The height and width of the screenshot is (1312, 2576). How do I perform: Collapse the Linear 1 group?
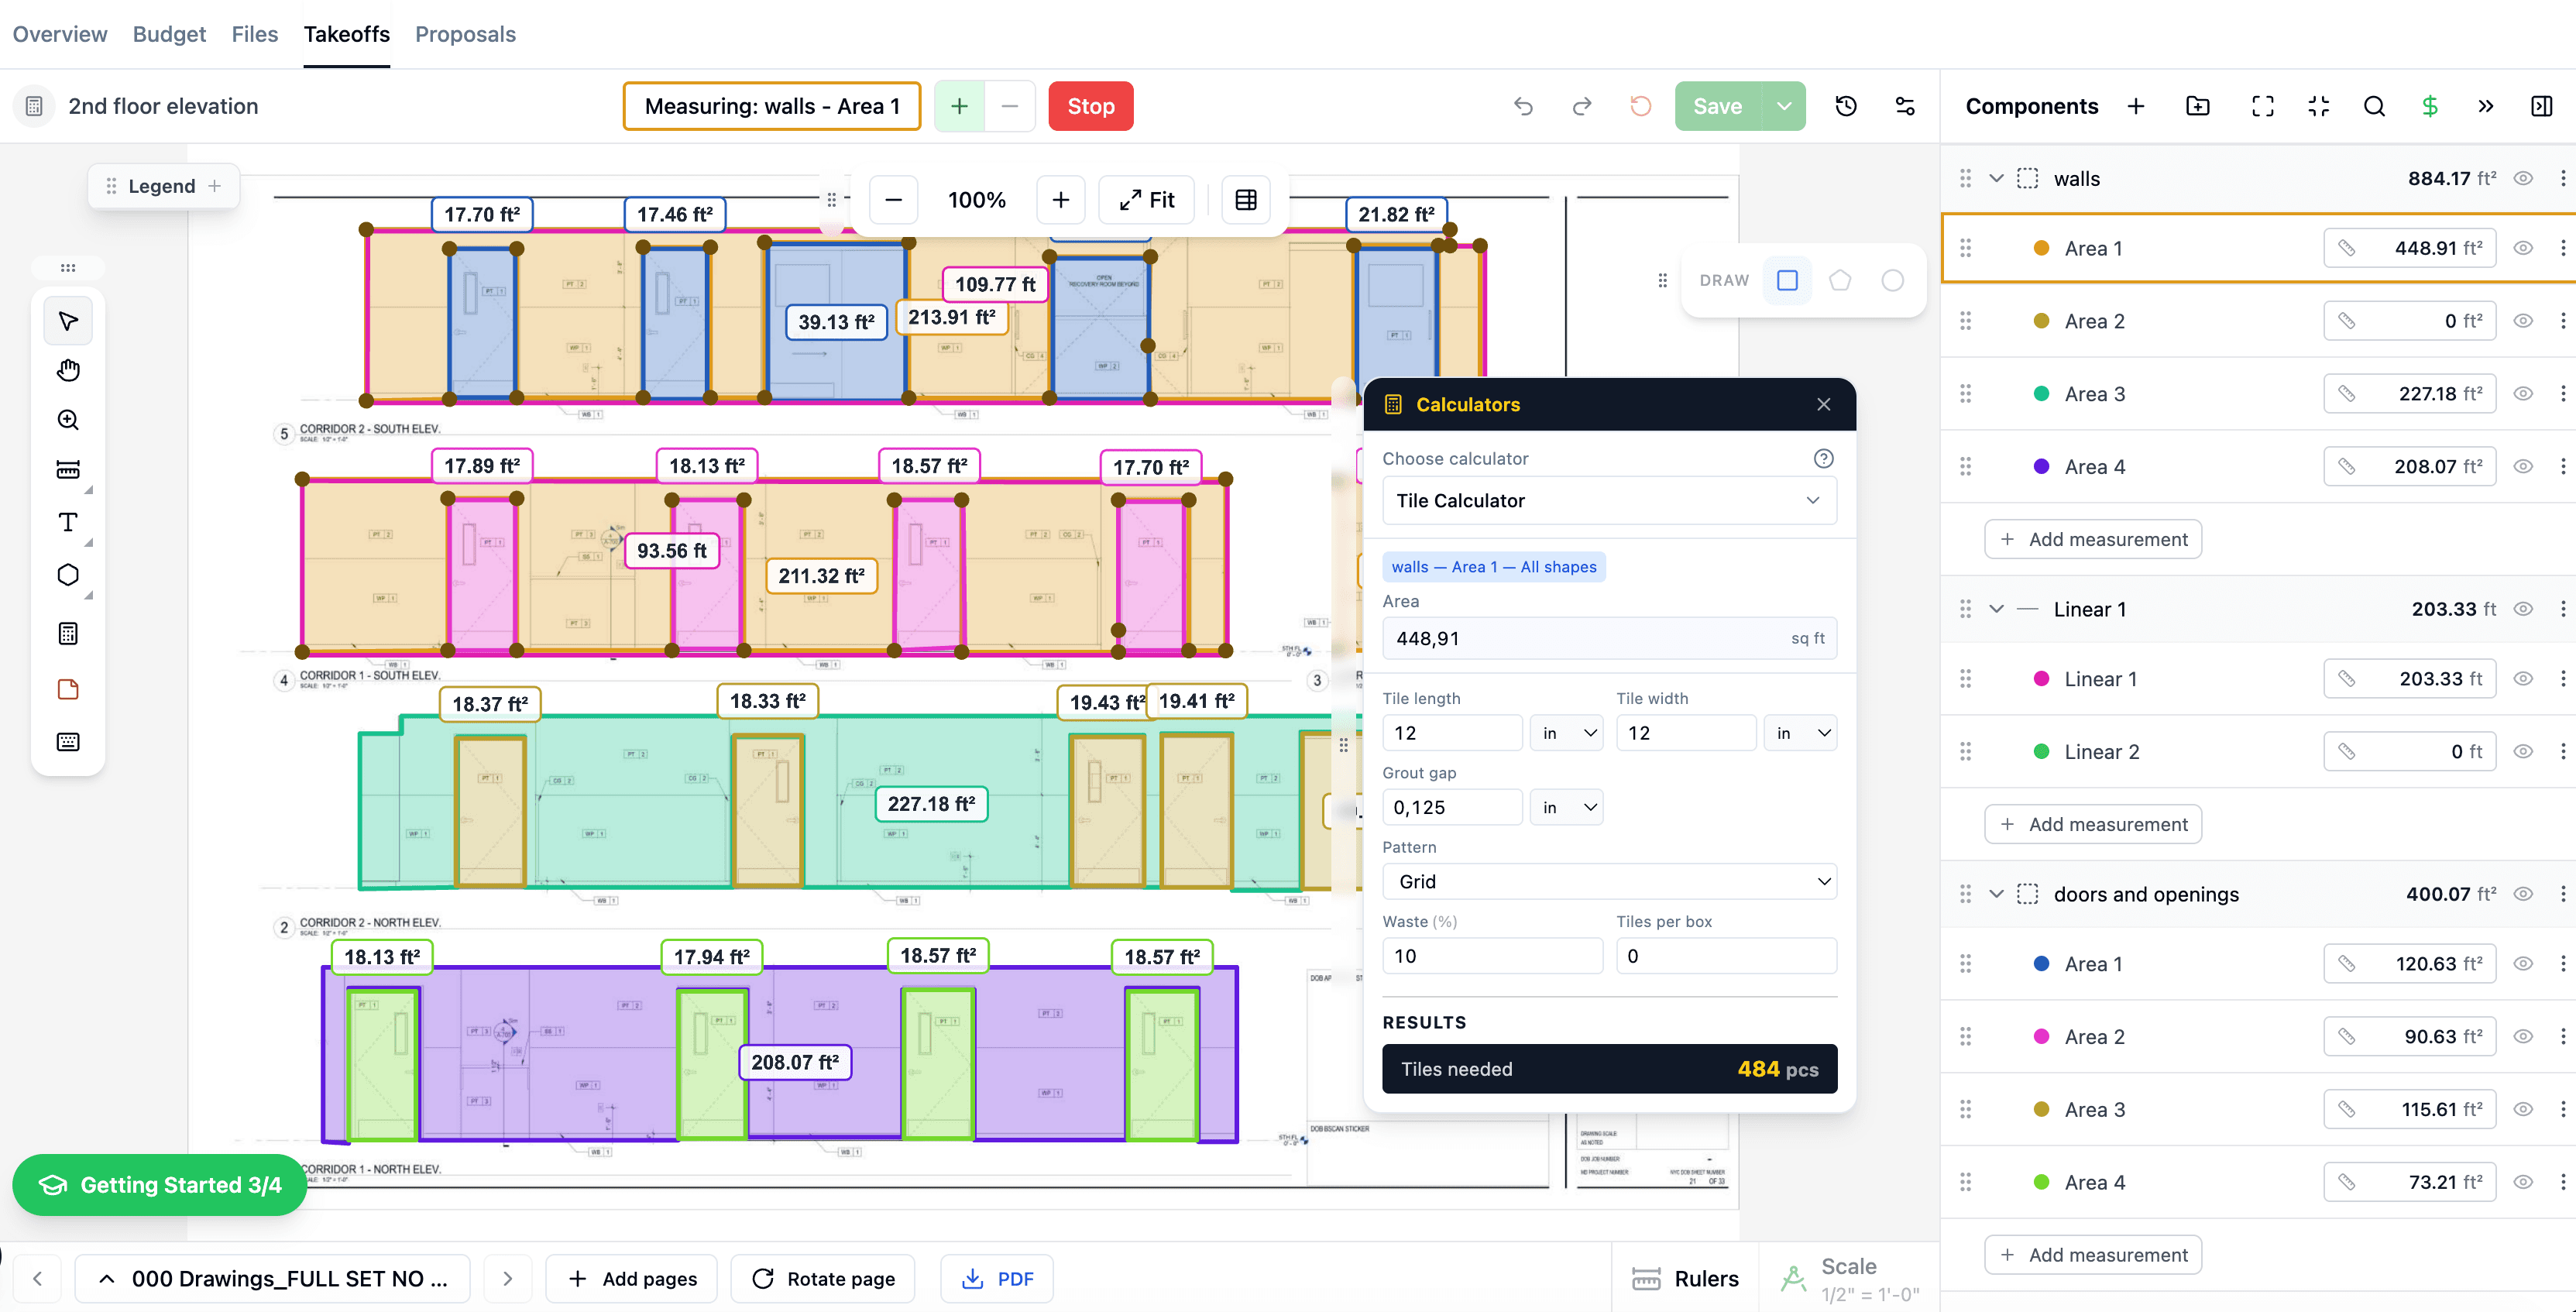click(x=1996, y=609)
